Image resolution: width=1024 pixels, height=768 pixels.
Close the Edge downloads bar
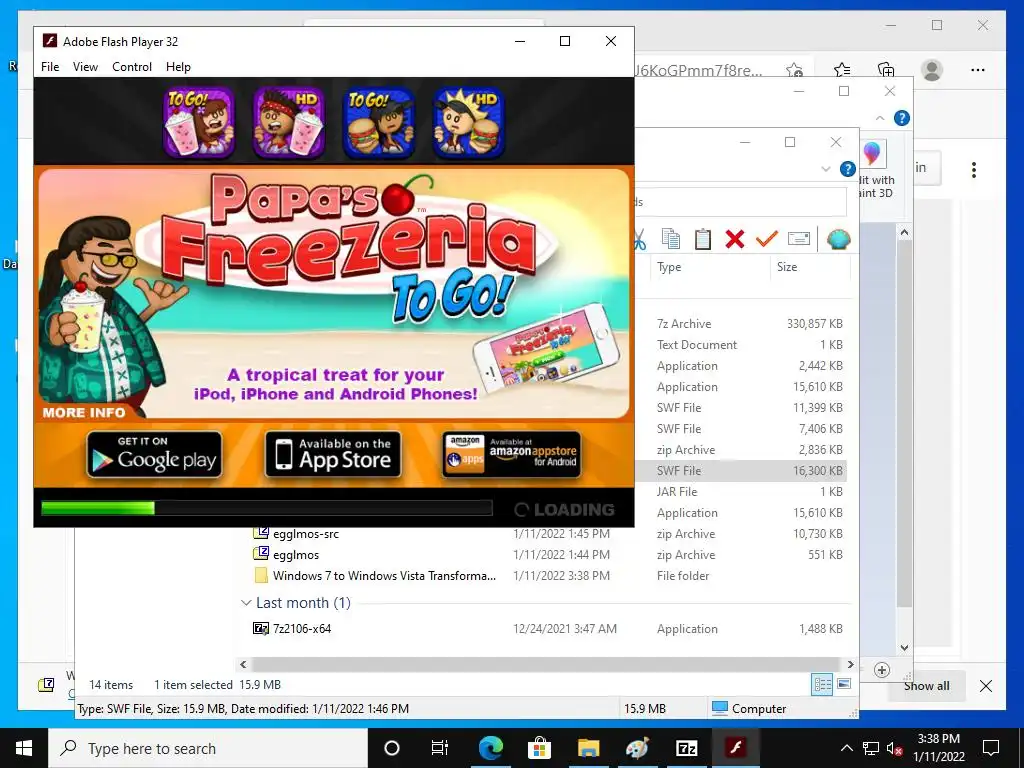pyautogui.click(x=986, y=686)
